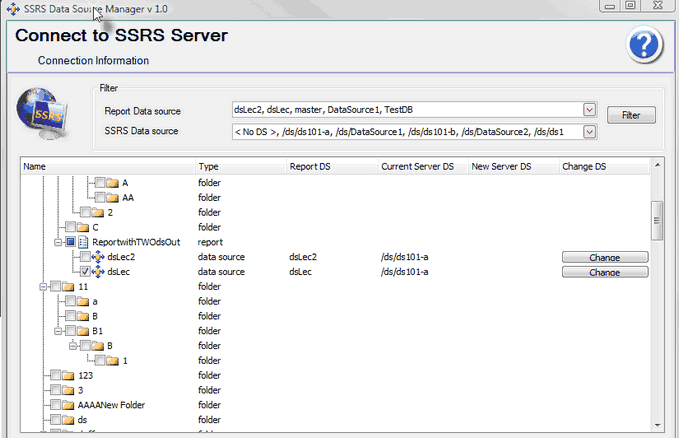Click the vertical scrollbar thumb
Viewport: 679px width, 438px height.
point(657,221)
